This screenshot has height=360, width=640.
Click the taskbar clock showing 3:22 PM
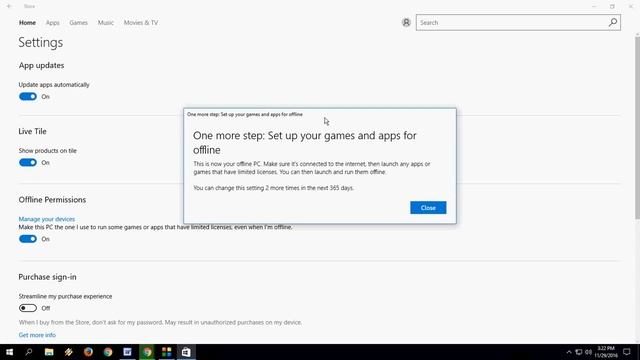pyautogui.click(x=606, y=352)
